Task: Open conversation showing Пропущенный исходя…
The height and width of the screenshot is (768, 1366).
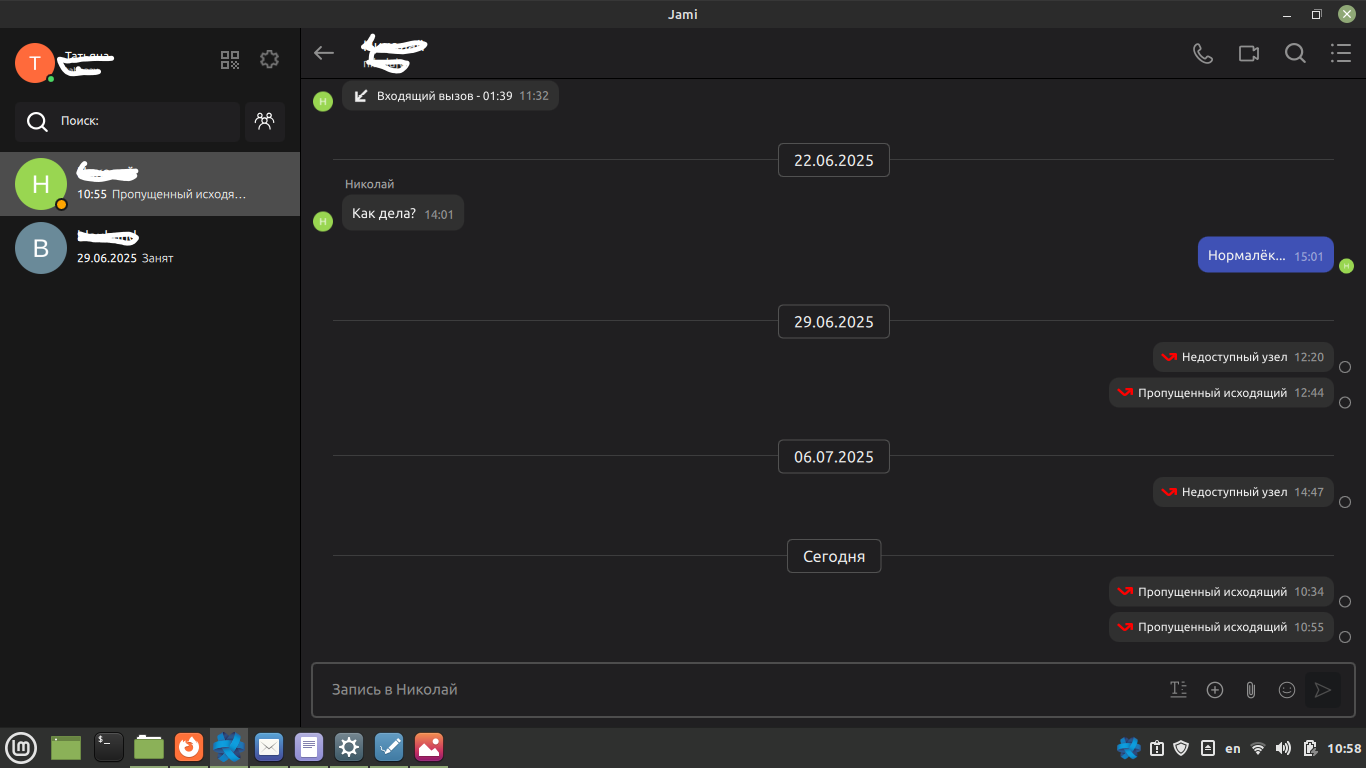Action: click(x=150, y=184)
